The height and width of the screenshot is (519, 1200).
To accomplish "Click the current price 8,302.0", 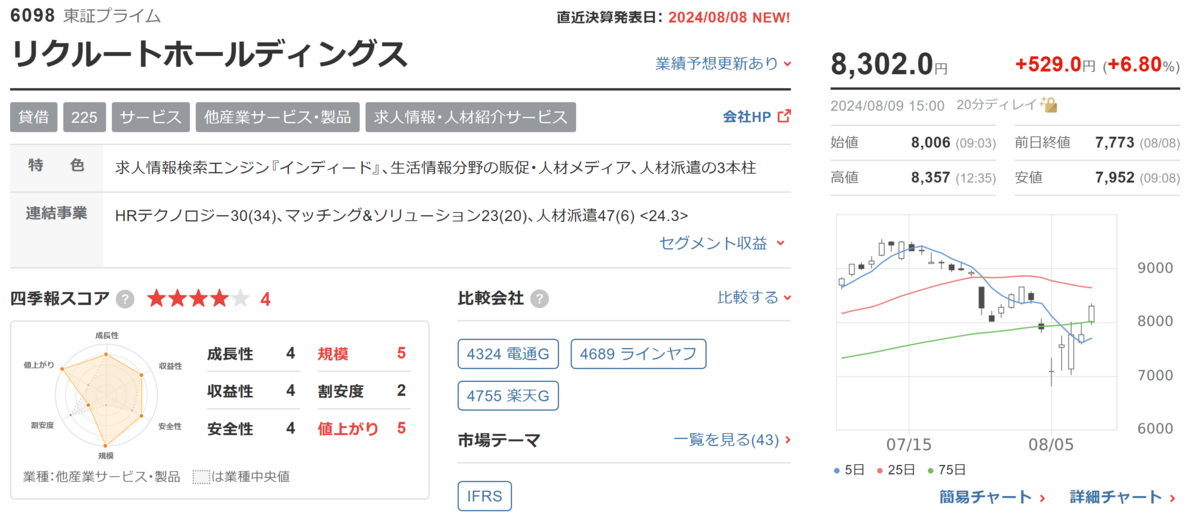I will 881,63.
